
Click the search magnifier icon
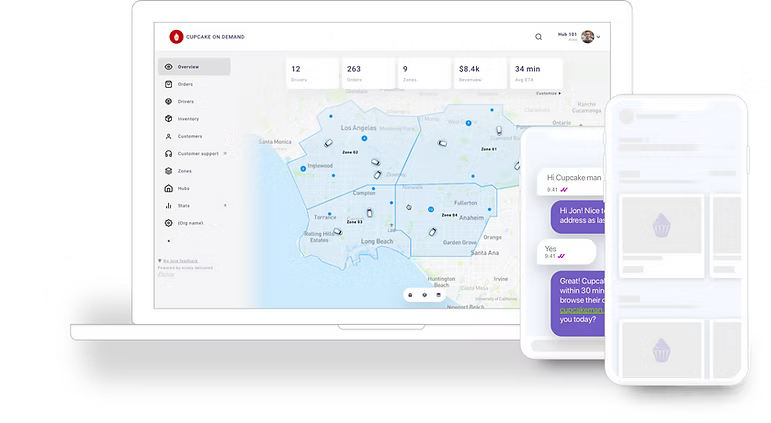click(539, 37)
